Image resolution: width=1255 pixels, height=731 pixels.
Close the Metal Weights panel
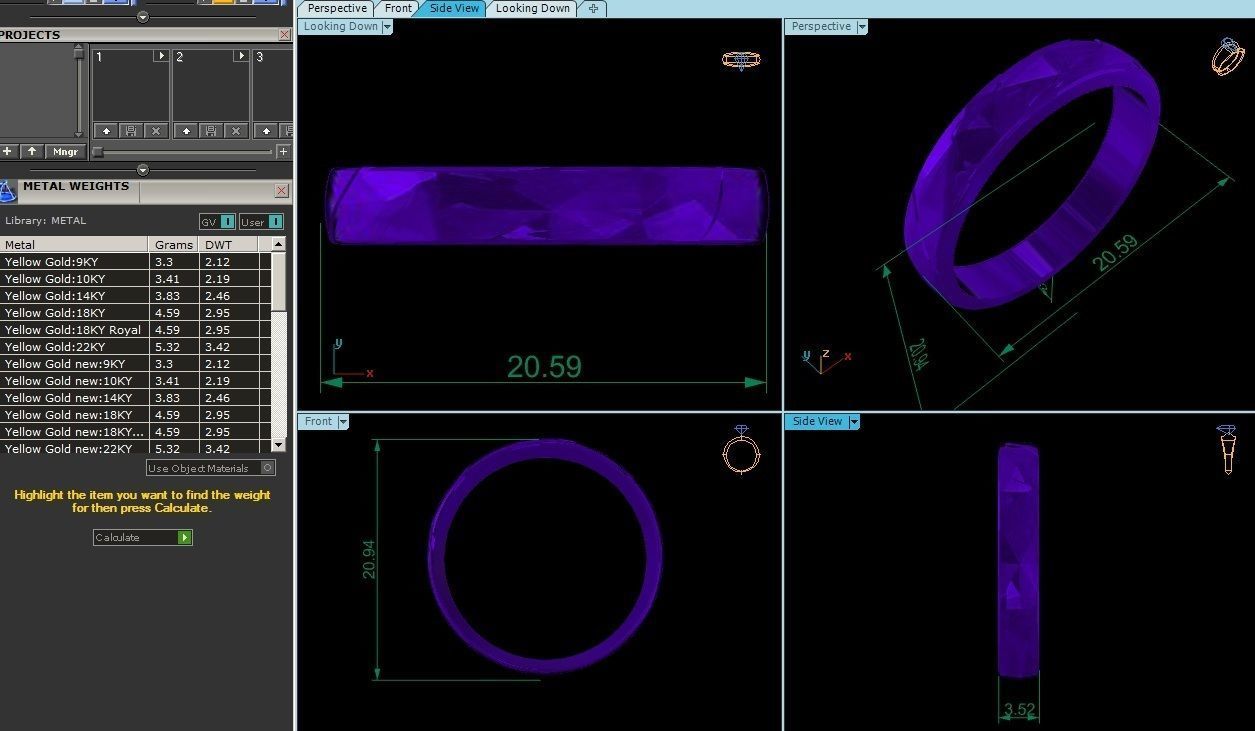point(282,191)
